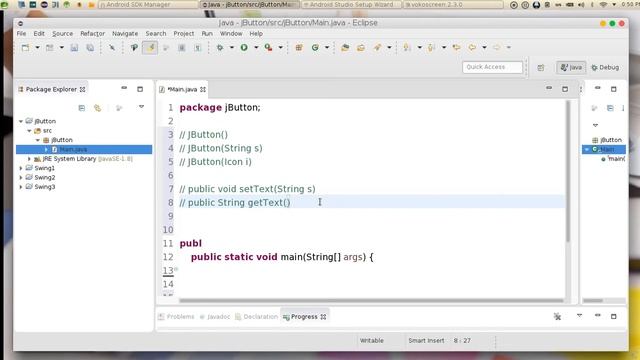Click the Save toolbar icon
Viewport: 640px width, 360px height.
click(74, 48)
